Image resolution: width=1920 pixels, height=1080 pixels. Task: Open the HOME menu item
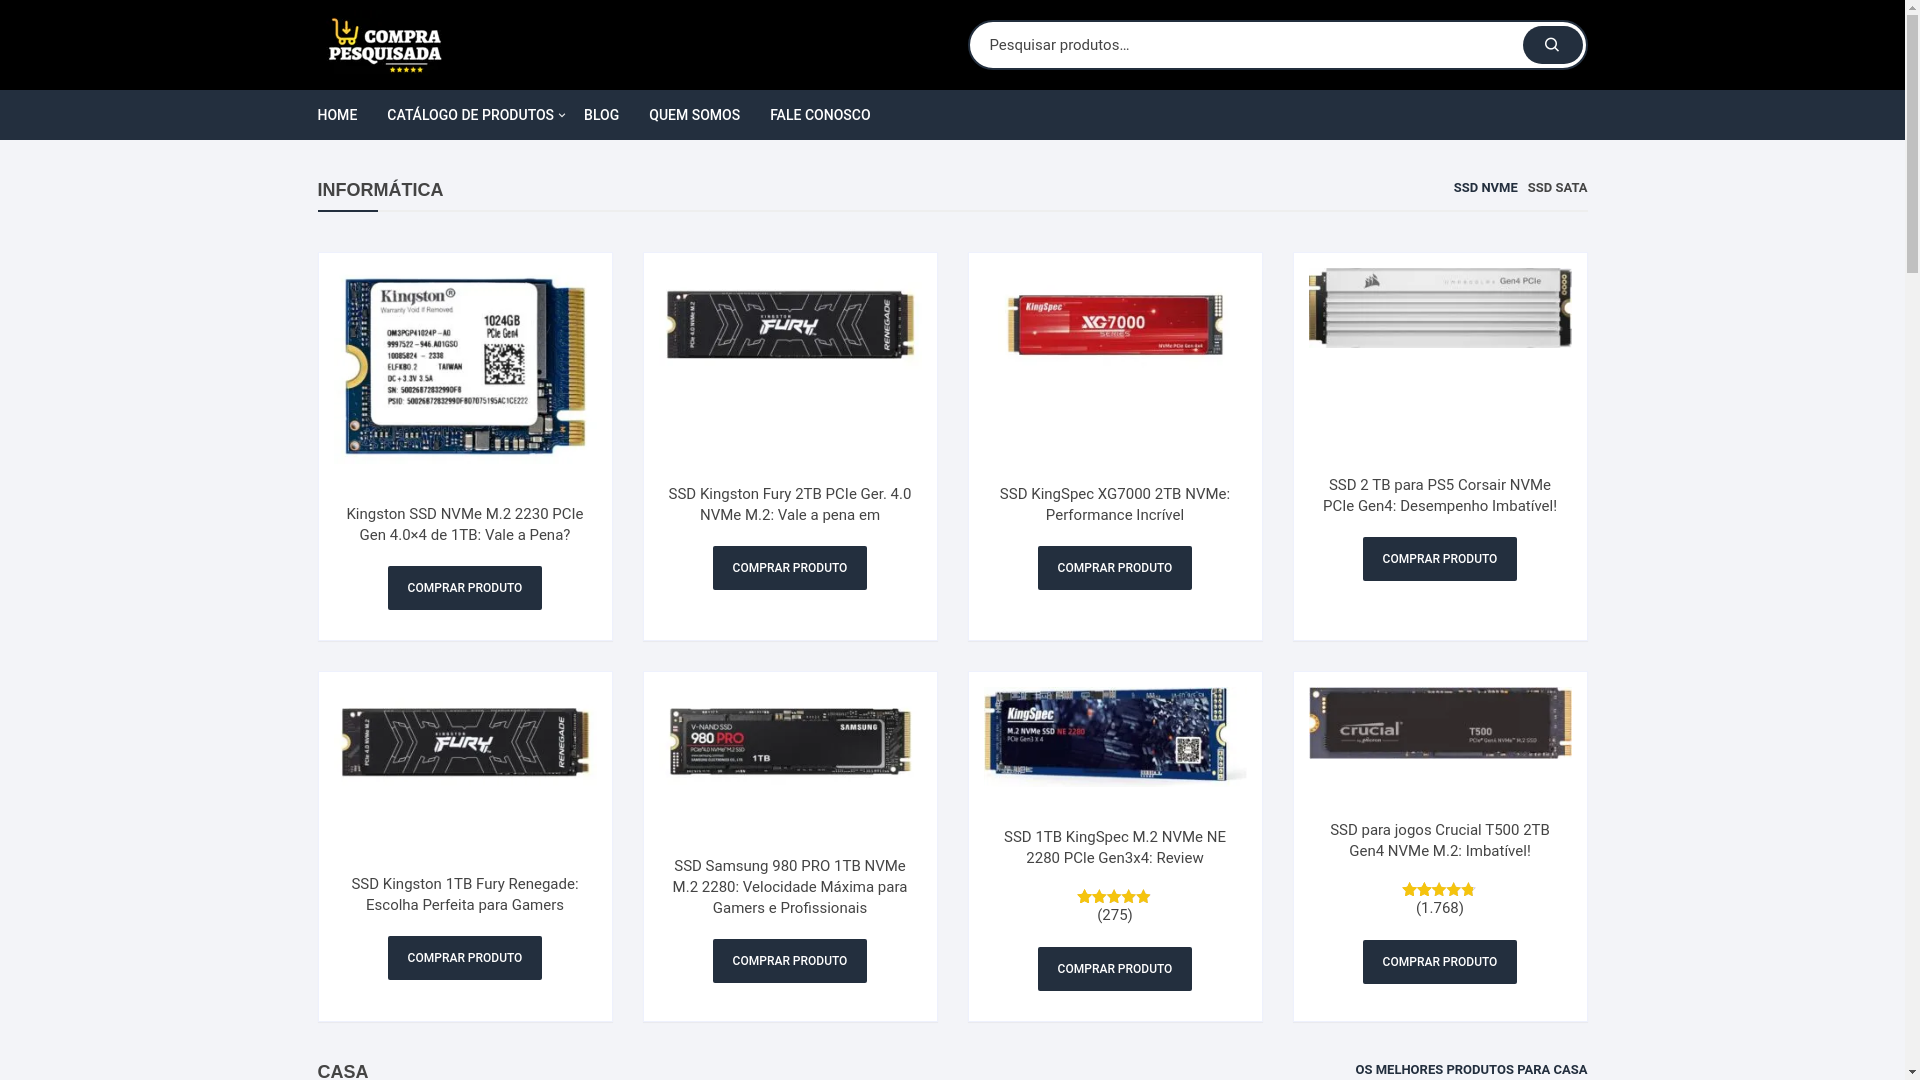pyautogui.click(x=337, y=115)
